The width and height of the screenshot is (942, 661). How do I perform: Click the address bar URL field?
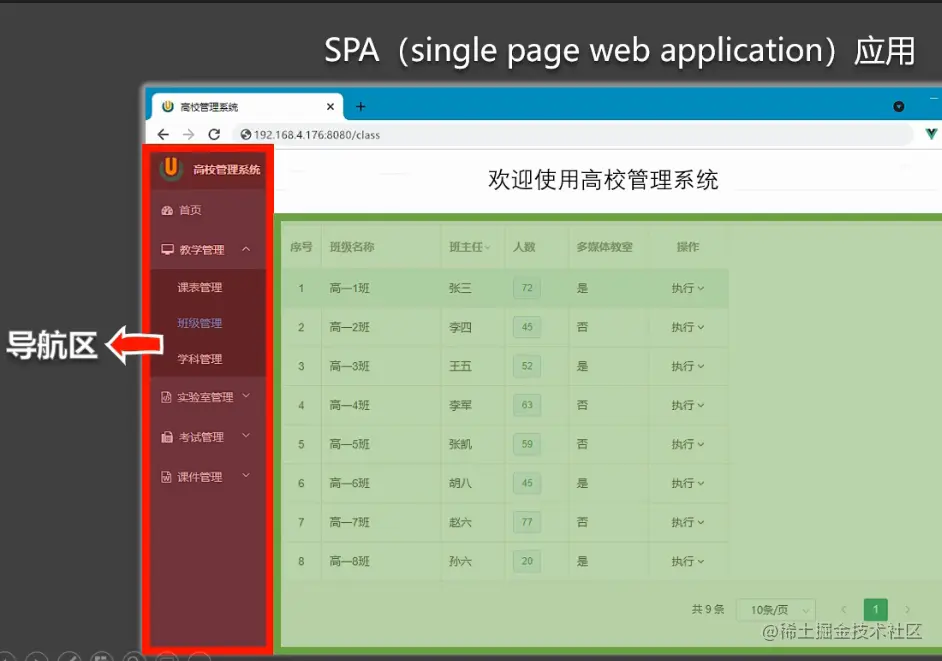(574, 135)
